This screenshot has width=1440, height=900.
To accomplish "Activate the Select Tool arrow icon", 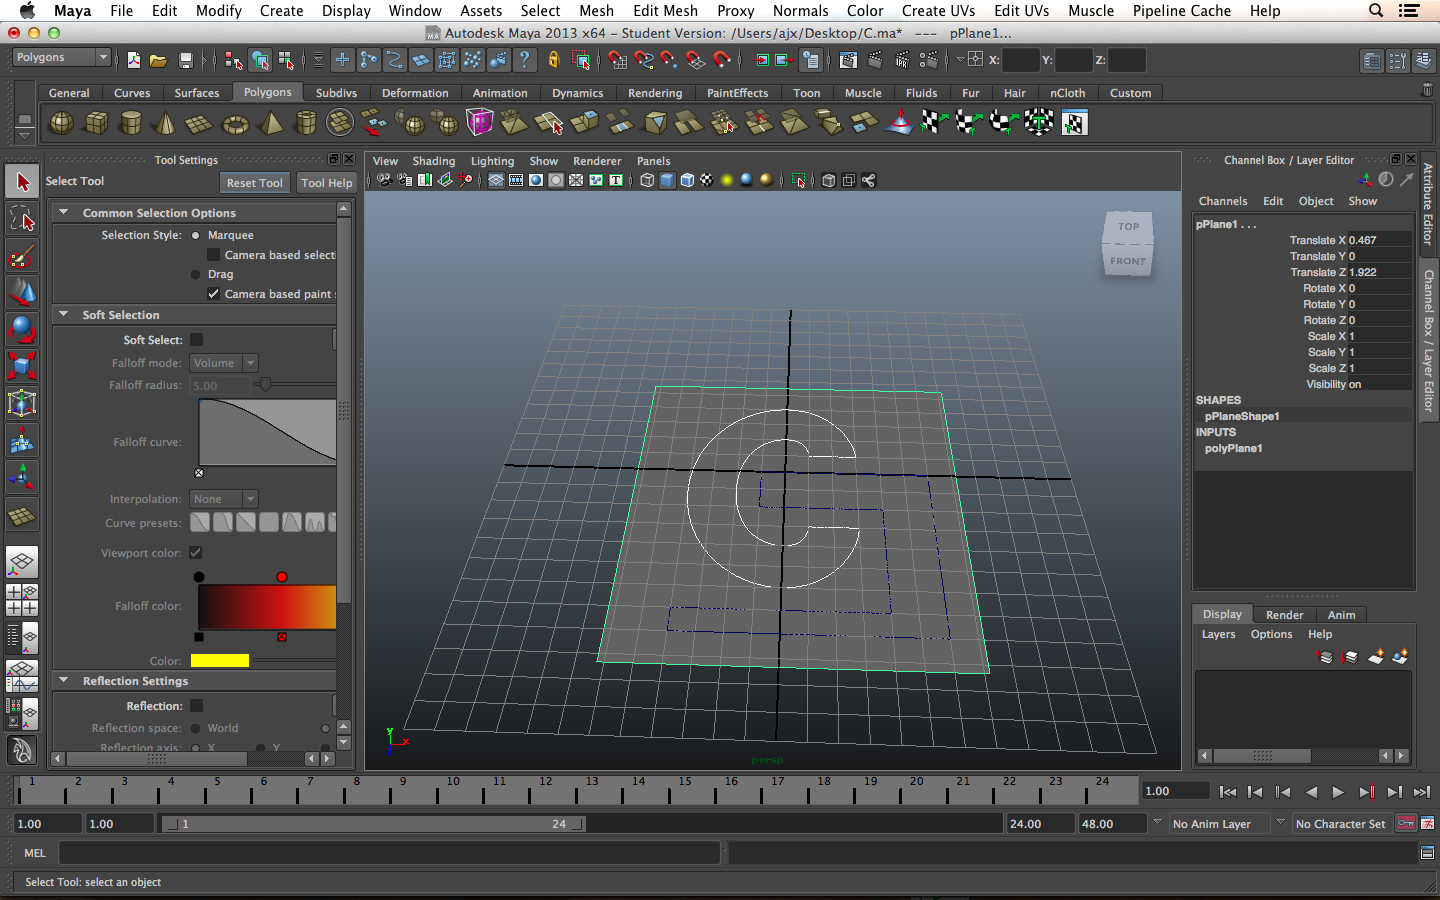I will pos(22,182).
